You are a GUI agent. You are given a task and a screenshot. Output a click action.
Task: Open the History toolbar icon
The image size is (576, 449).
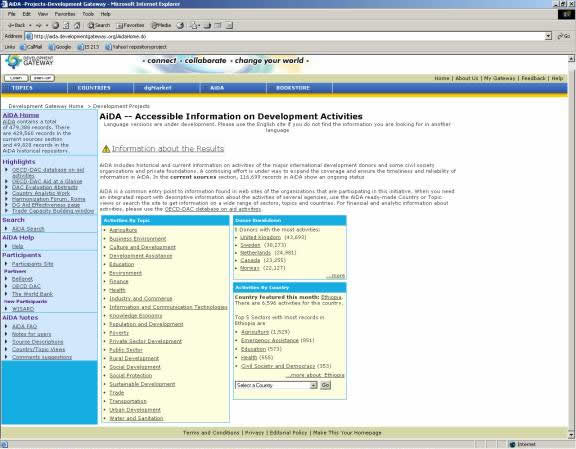(x=180, y=25)
